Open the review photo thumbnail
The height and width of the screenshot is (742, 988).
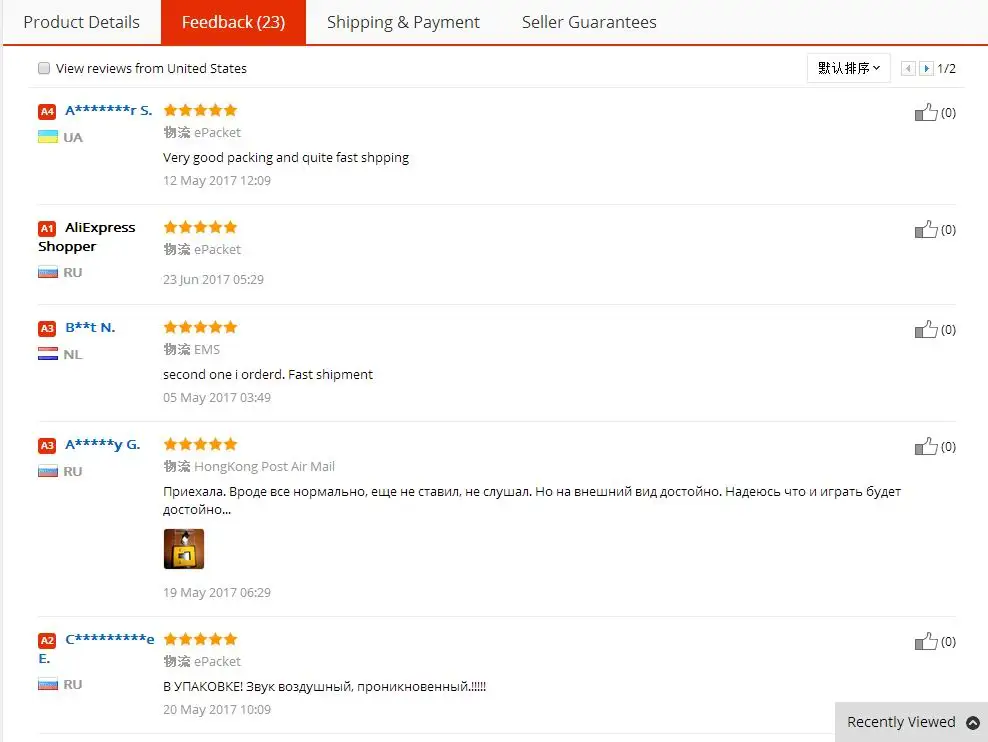184,549
